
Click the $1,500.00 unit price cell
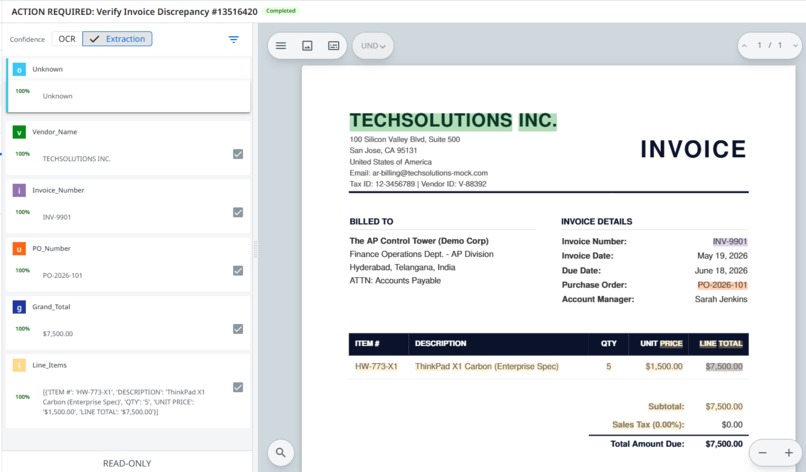tap(664, 367)
